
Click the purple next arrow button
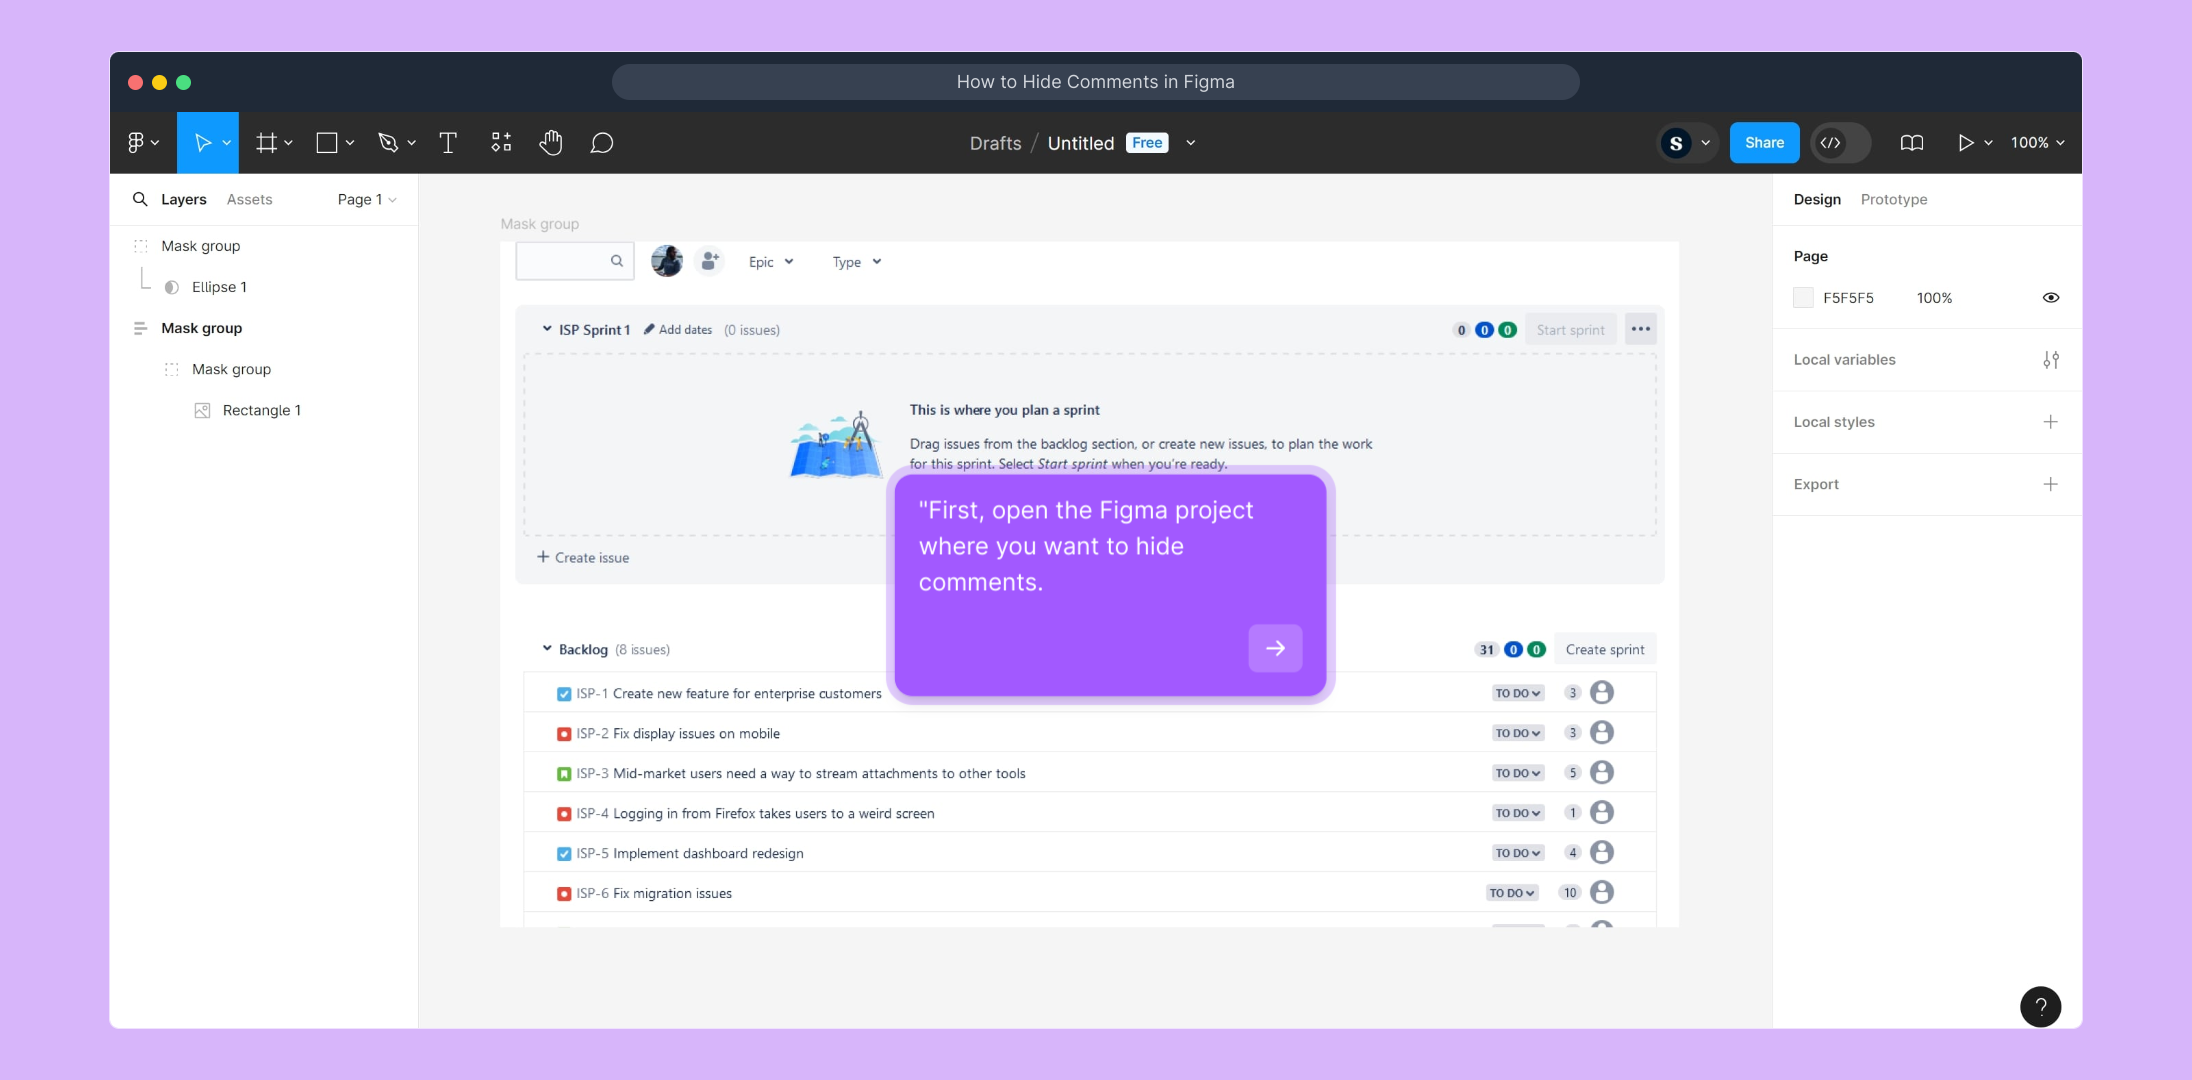1275,648
